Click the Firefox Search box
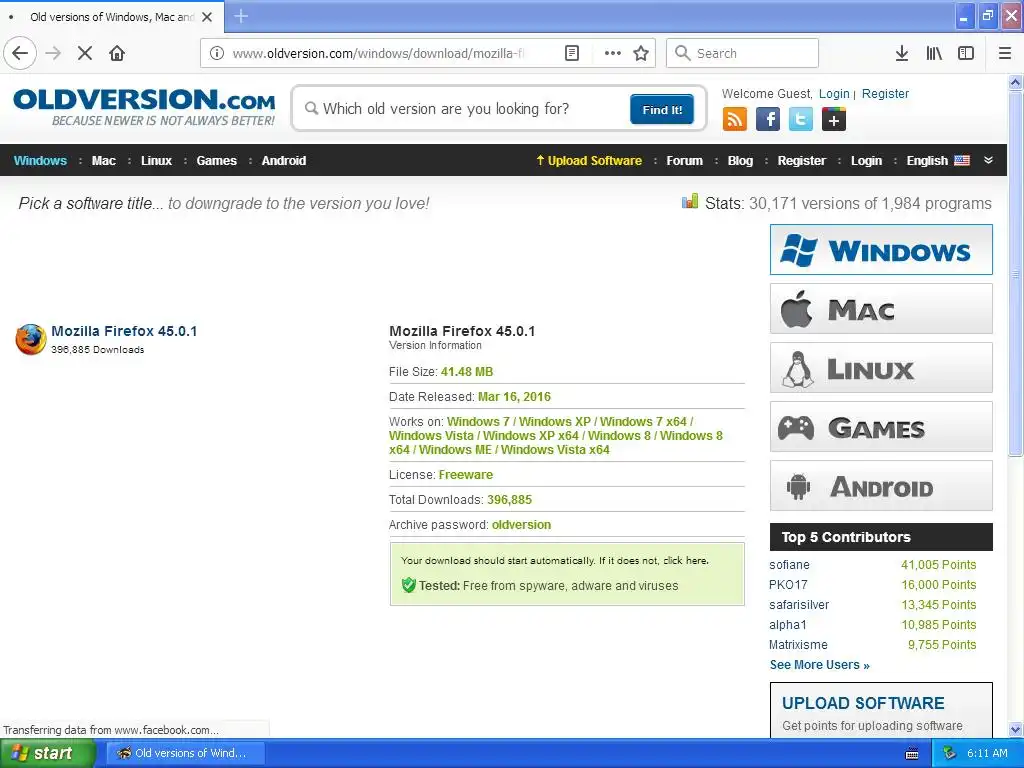 (742, 53)
